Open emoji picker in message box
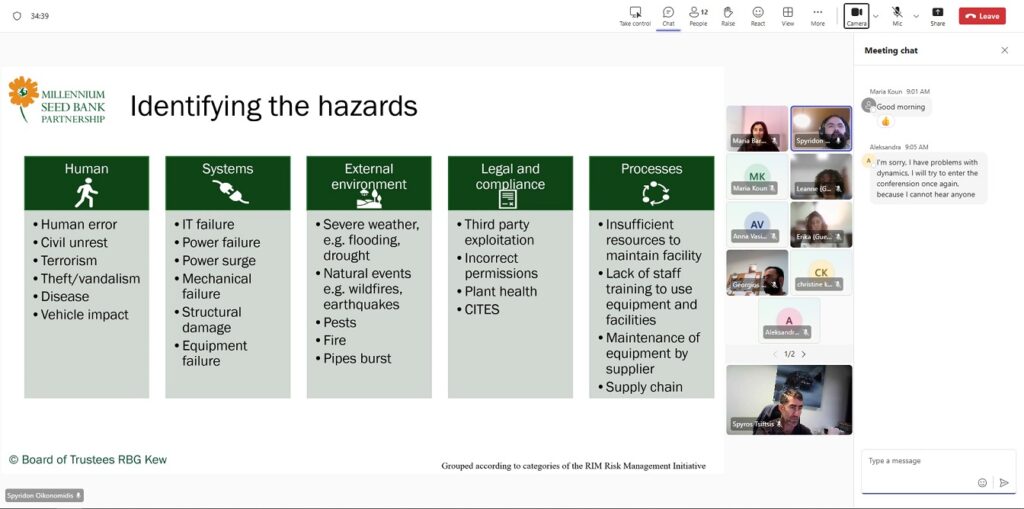The width and height of the screenshot is (1024, 509). coord(982,483)
